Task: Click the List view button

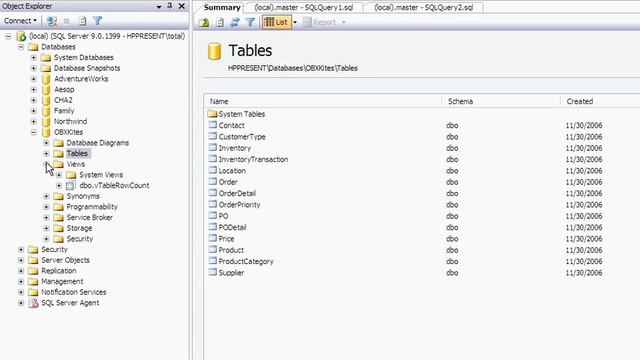Action: 276,22
